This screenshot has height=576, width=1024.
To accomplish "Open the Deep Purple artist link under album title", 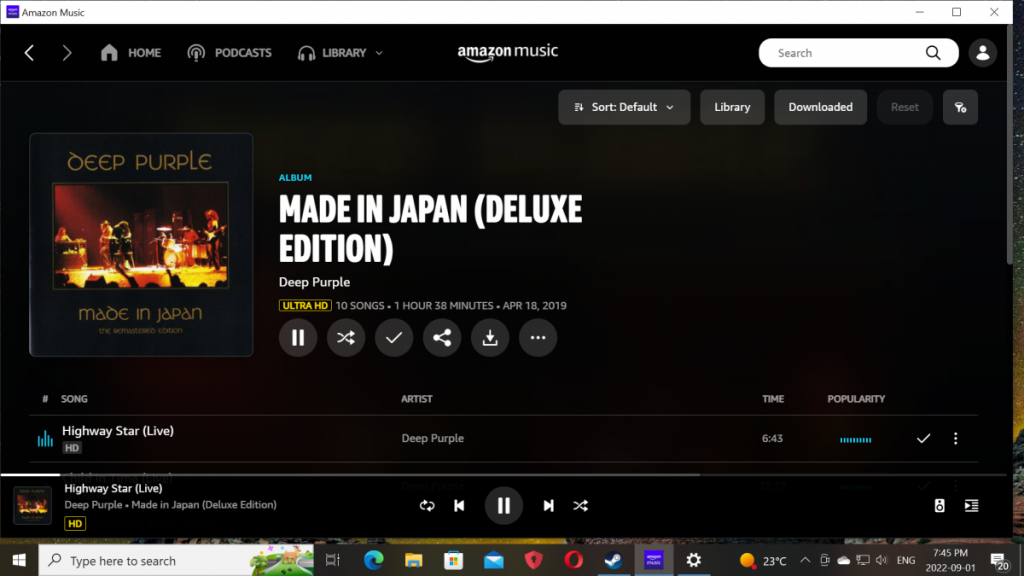I will pyautogui.click(x=314, y=282).
